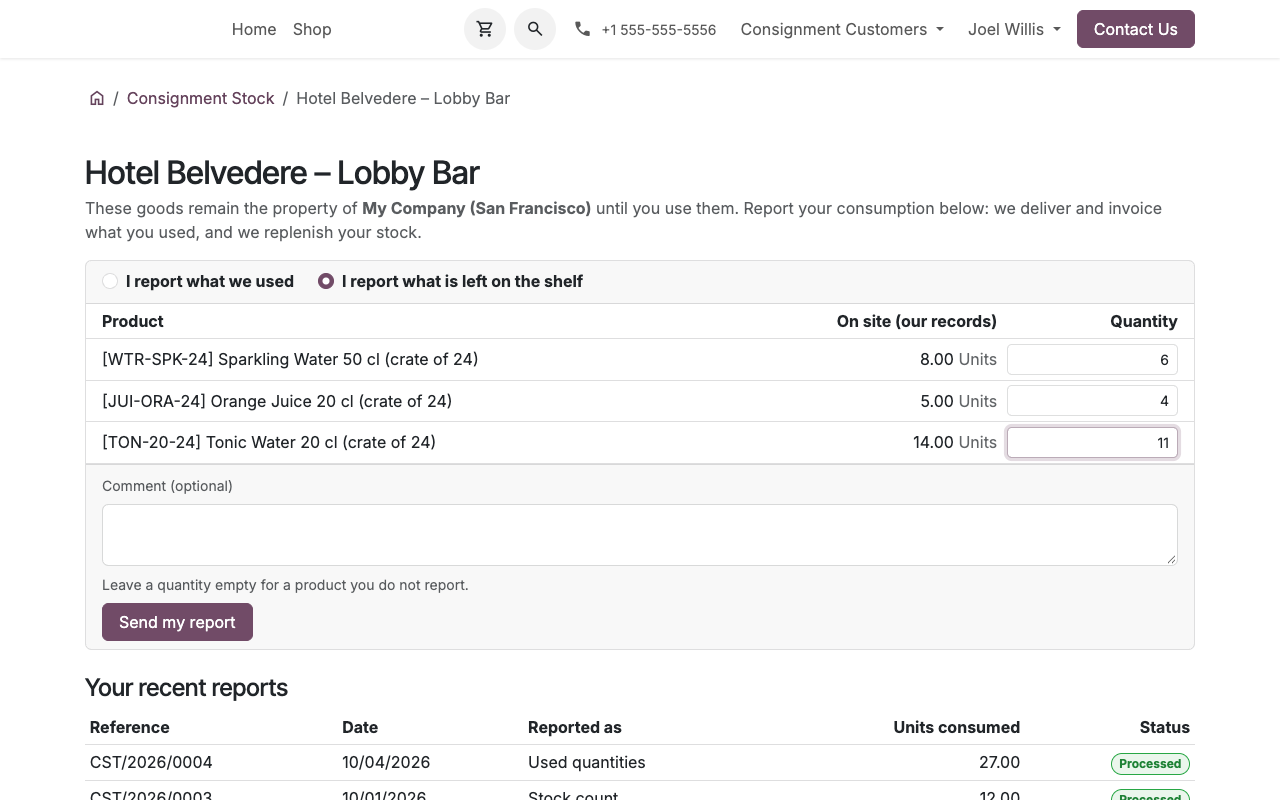Focus the Sparkling Water quantity field
This screenshot has height=800, width=1280.
click(1092, 360)
